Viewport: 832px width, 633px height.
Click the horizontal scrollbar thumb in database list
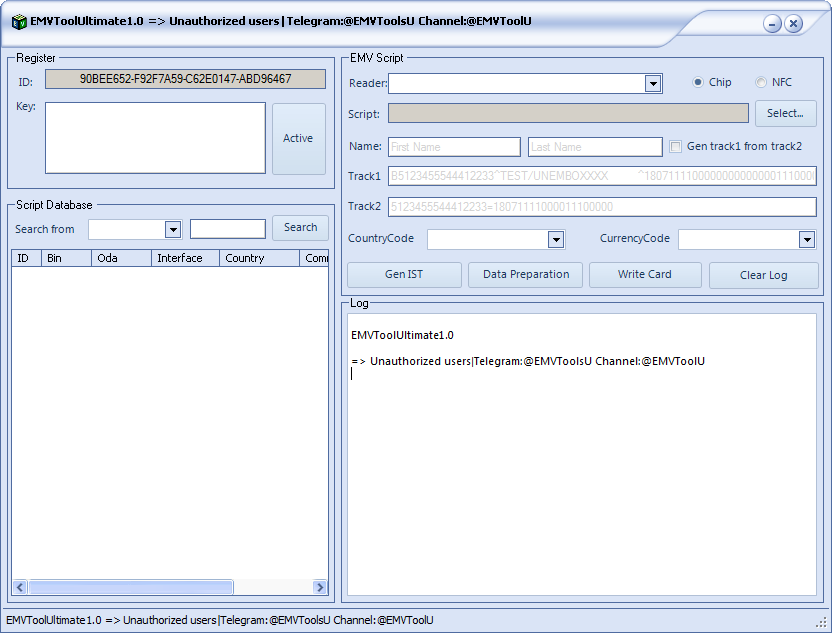point(130,587)
